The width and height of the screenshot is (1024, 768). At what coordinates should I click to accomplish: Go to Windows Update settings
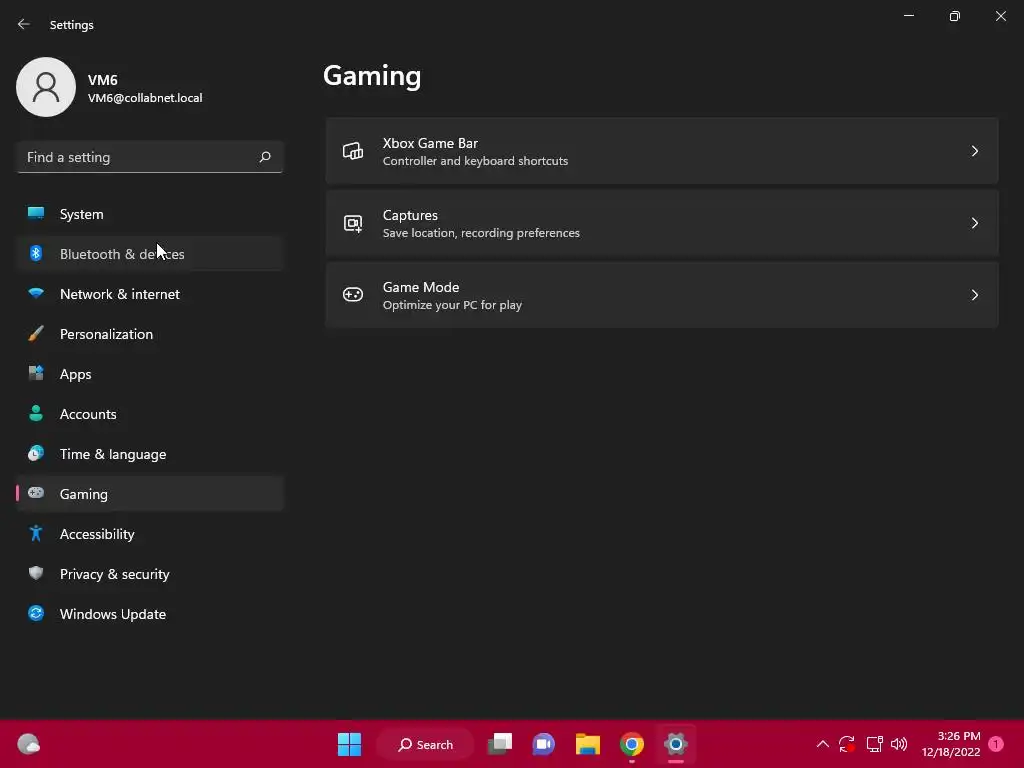coord(150,613)
